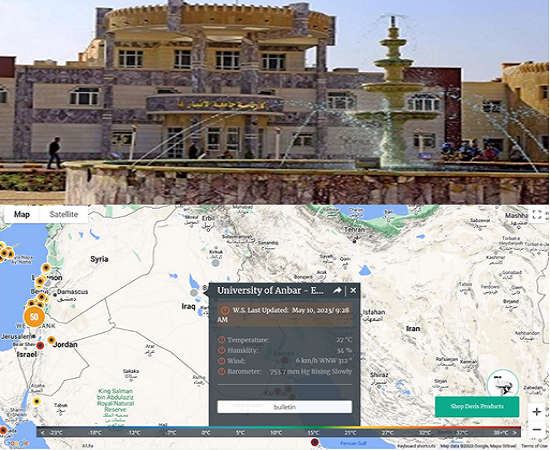Viewport: 550px width, 450px height.
Task: Toggle fullscreen map view
Action: coord(537,214)
